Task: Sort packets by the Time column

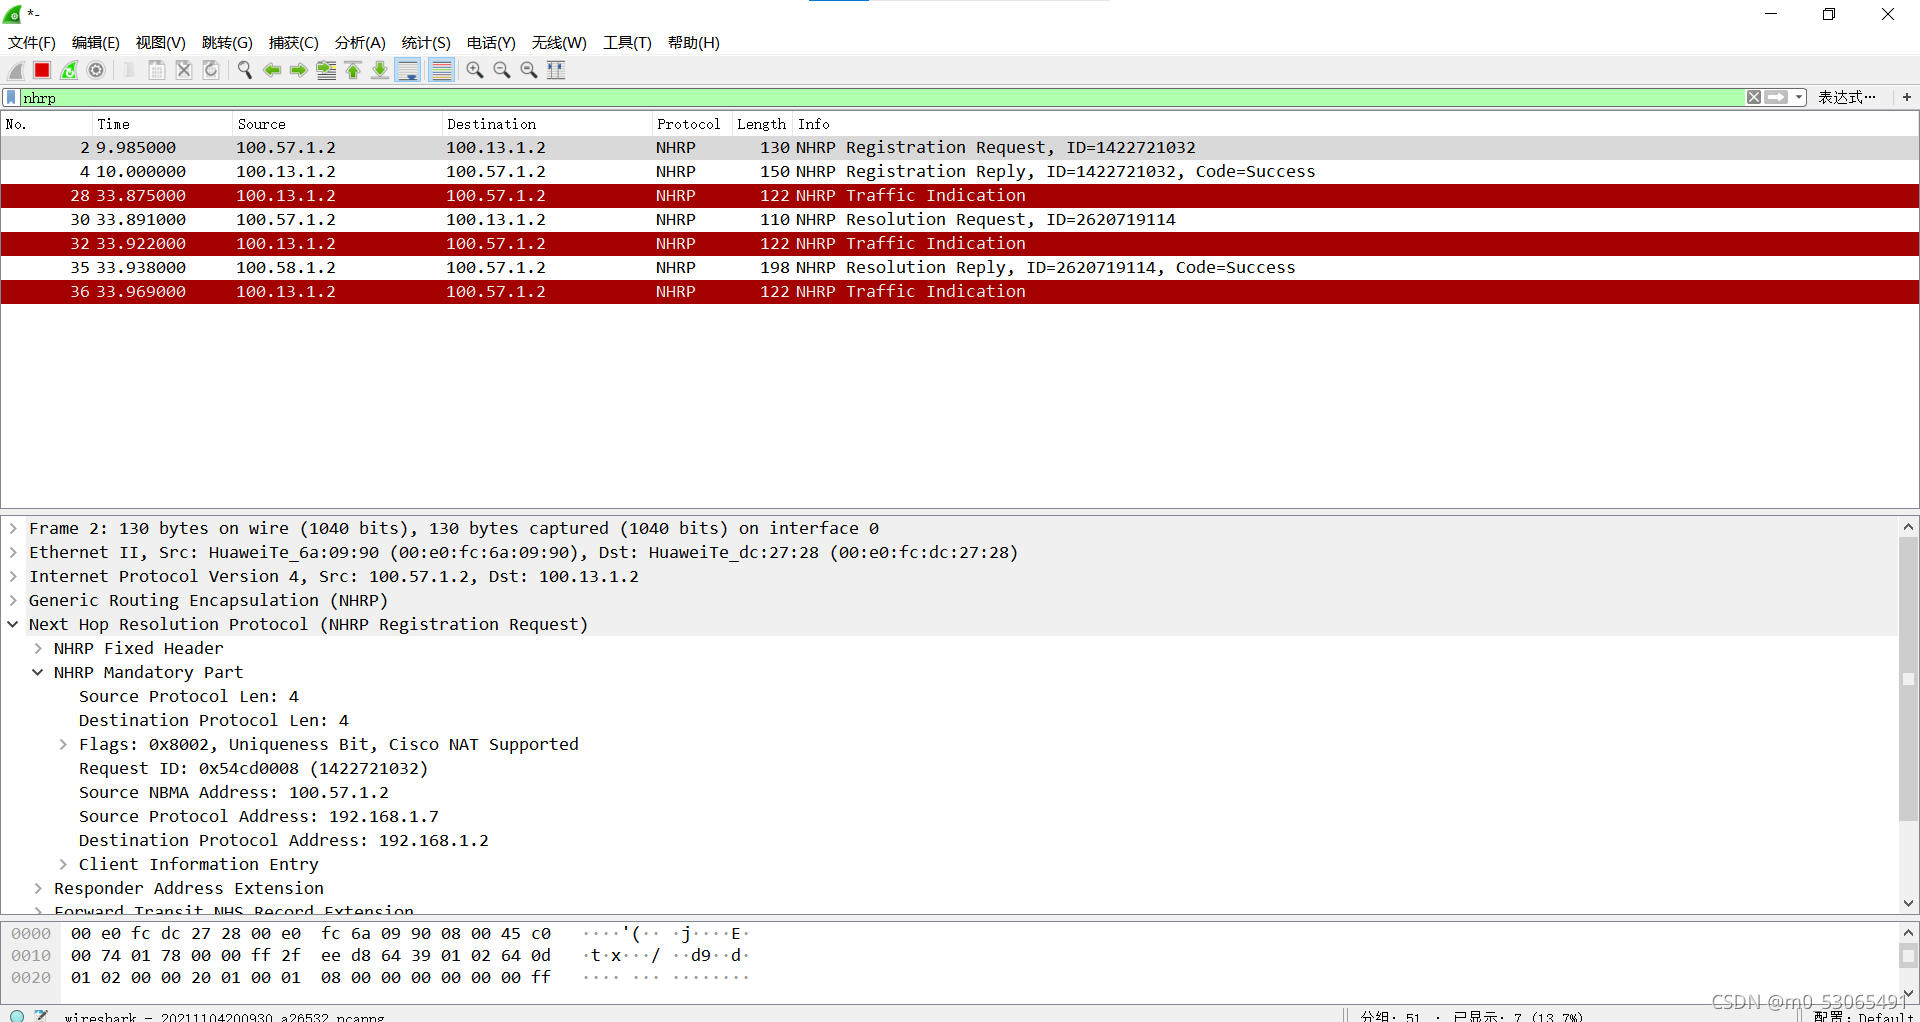Action: coord(160,124)
